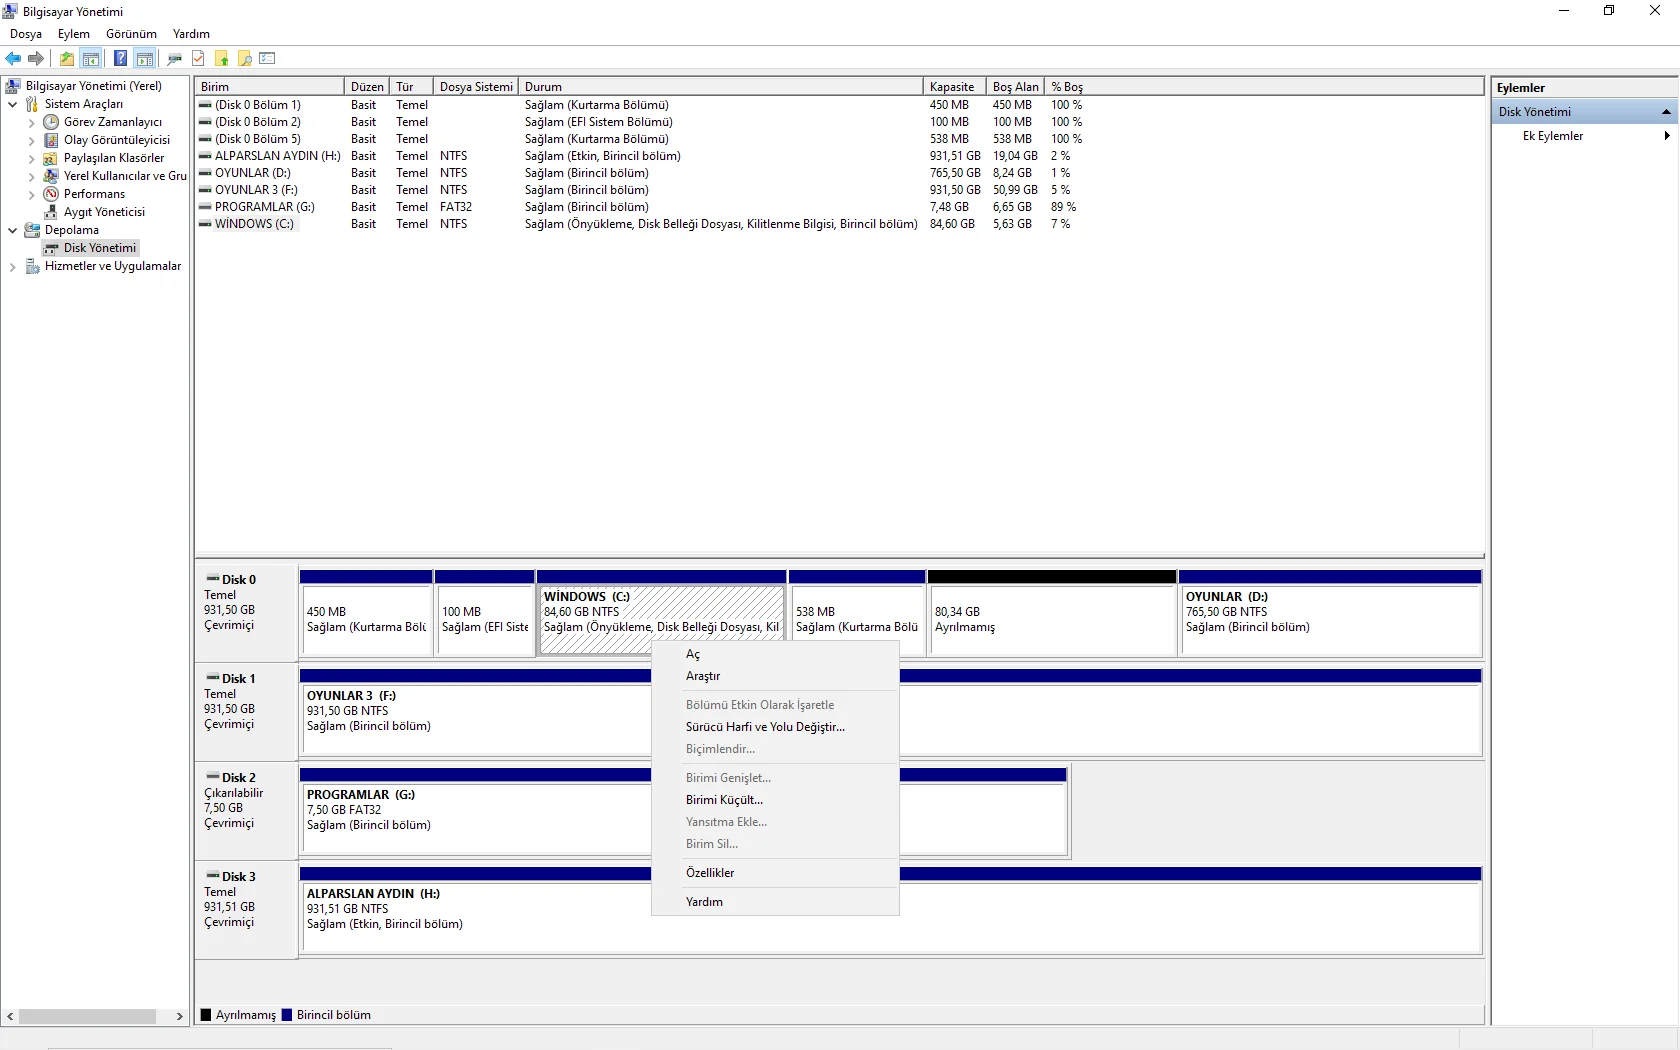Click the Performans icon in tree
The width and height of the screenshot is (1680, 1050).
coord(51,194)
